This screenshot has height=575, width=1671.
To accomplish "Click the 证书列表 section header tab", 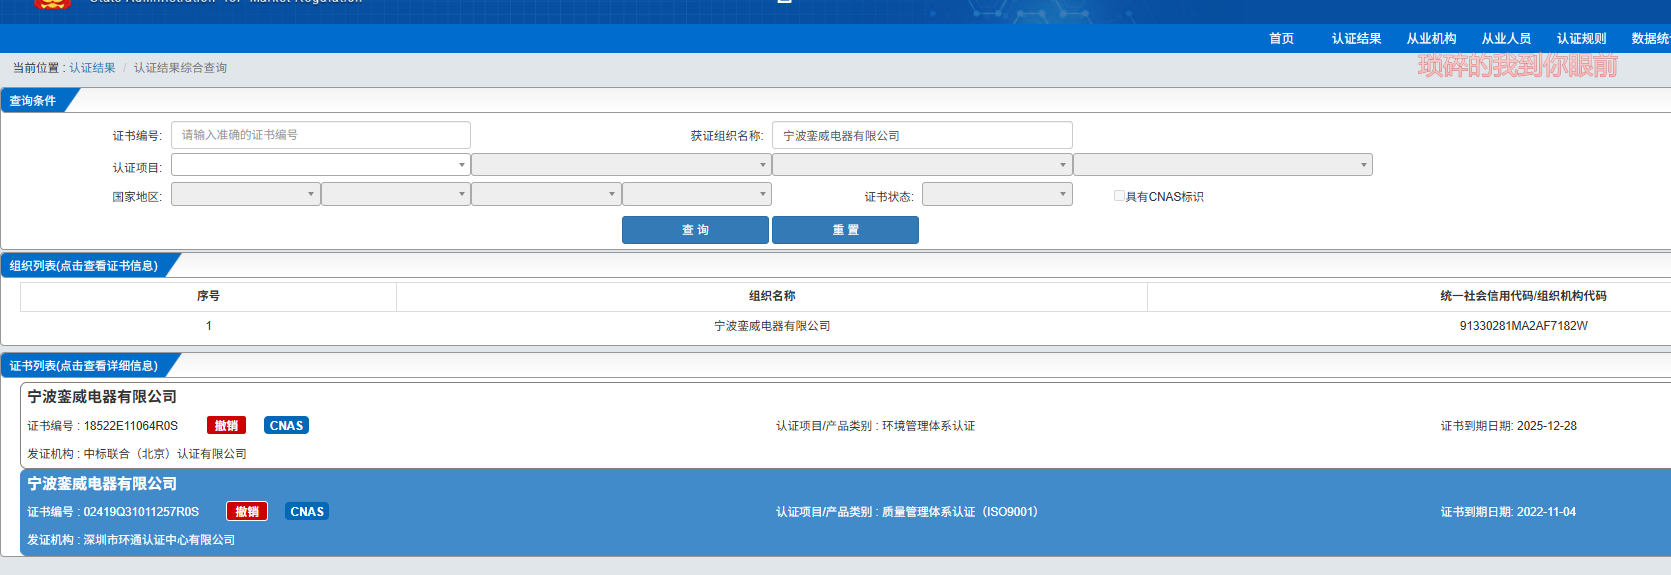I will point(84,366).
